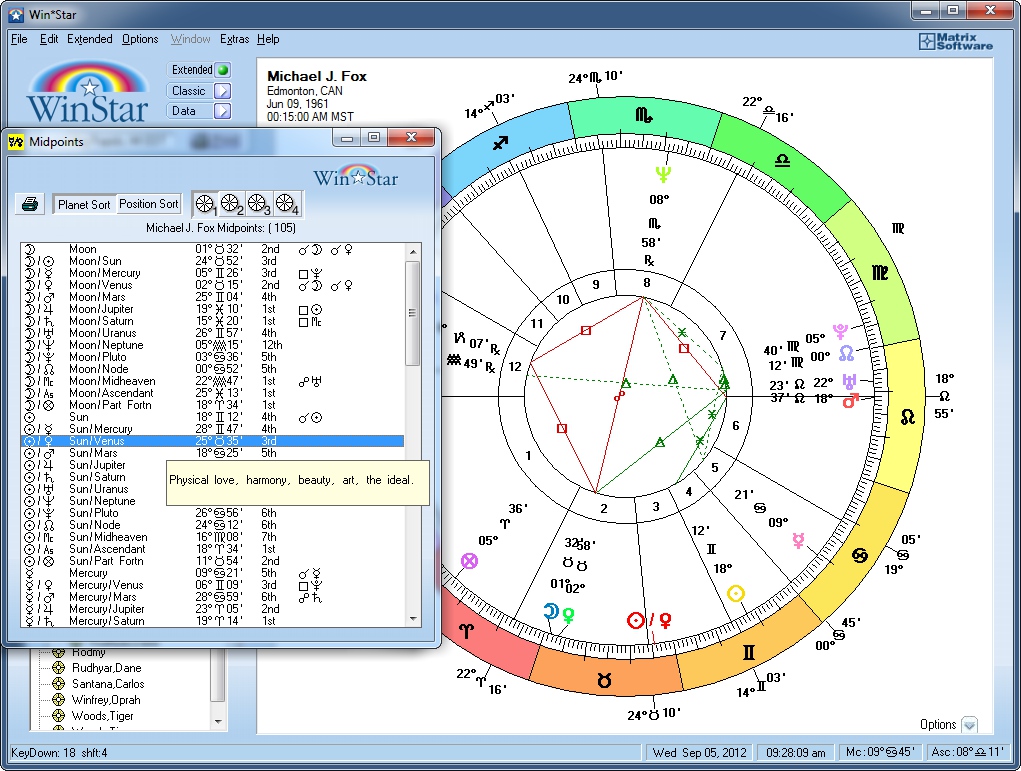Click the Options text below the chart
The height and width of the screenshot is (771, 1021).
(x=938, y=724)
